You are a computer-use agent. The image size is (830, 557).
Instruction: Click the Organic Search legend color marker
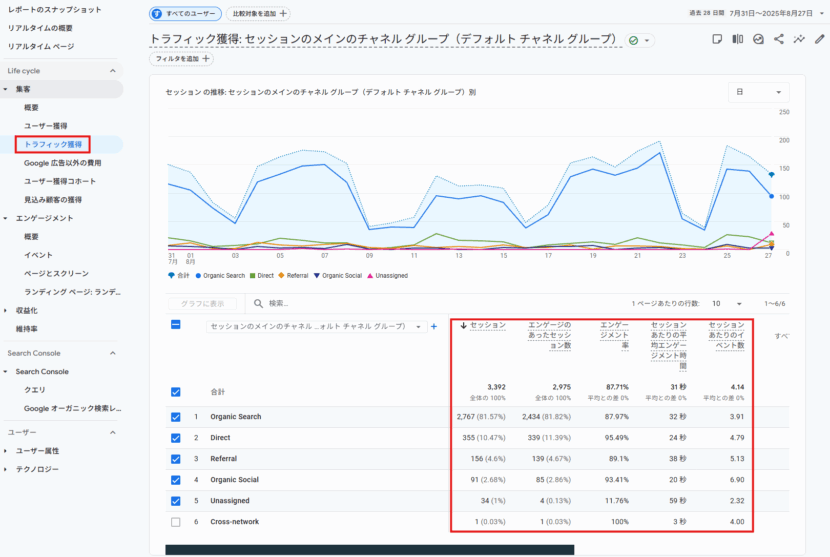199,275
